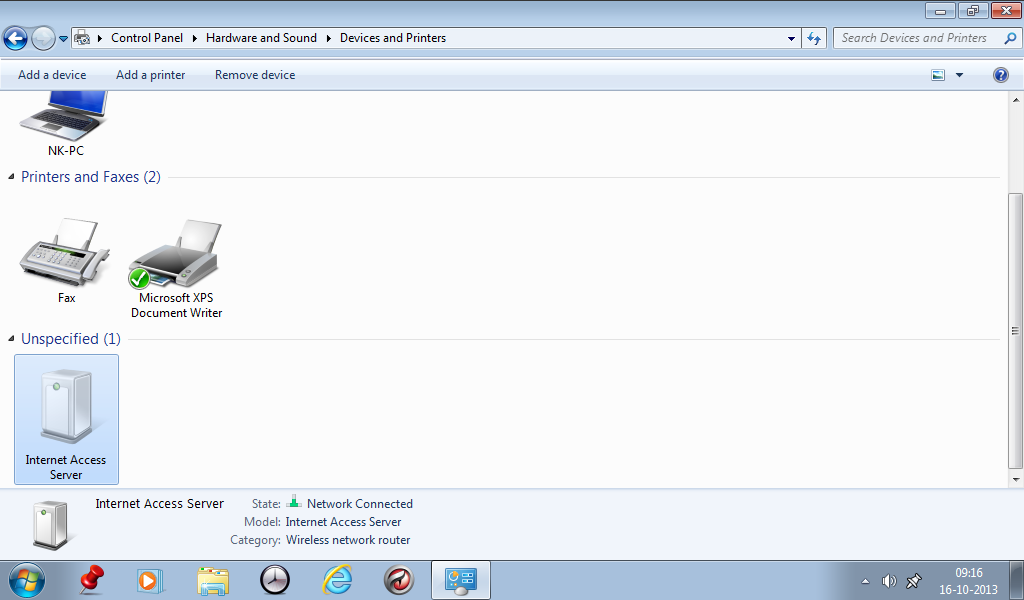Open the red pushpin taskbar app

(91, 580)
